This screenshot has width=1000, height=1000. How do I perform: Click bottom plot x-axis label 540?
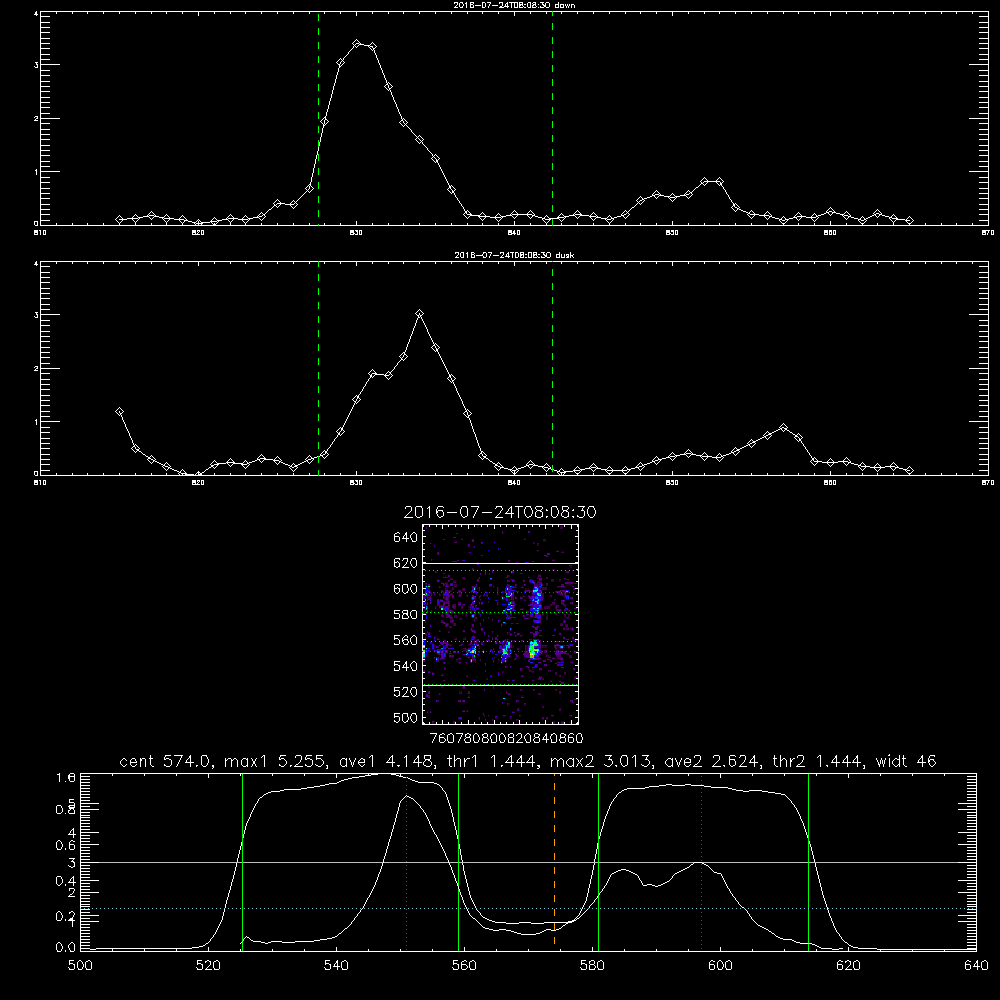point(336,966)
